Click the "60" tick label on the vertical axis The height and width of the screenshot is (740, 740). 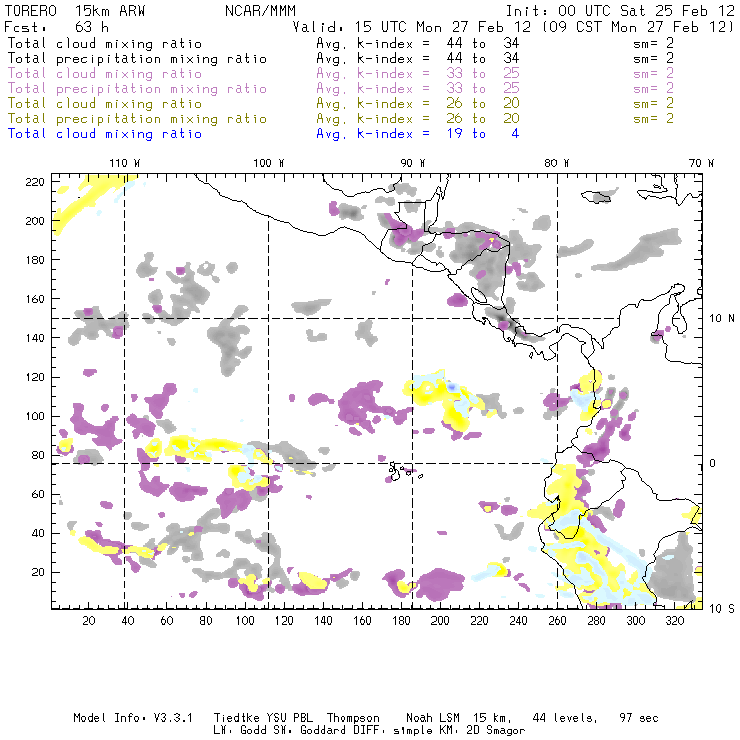38,494
